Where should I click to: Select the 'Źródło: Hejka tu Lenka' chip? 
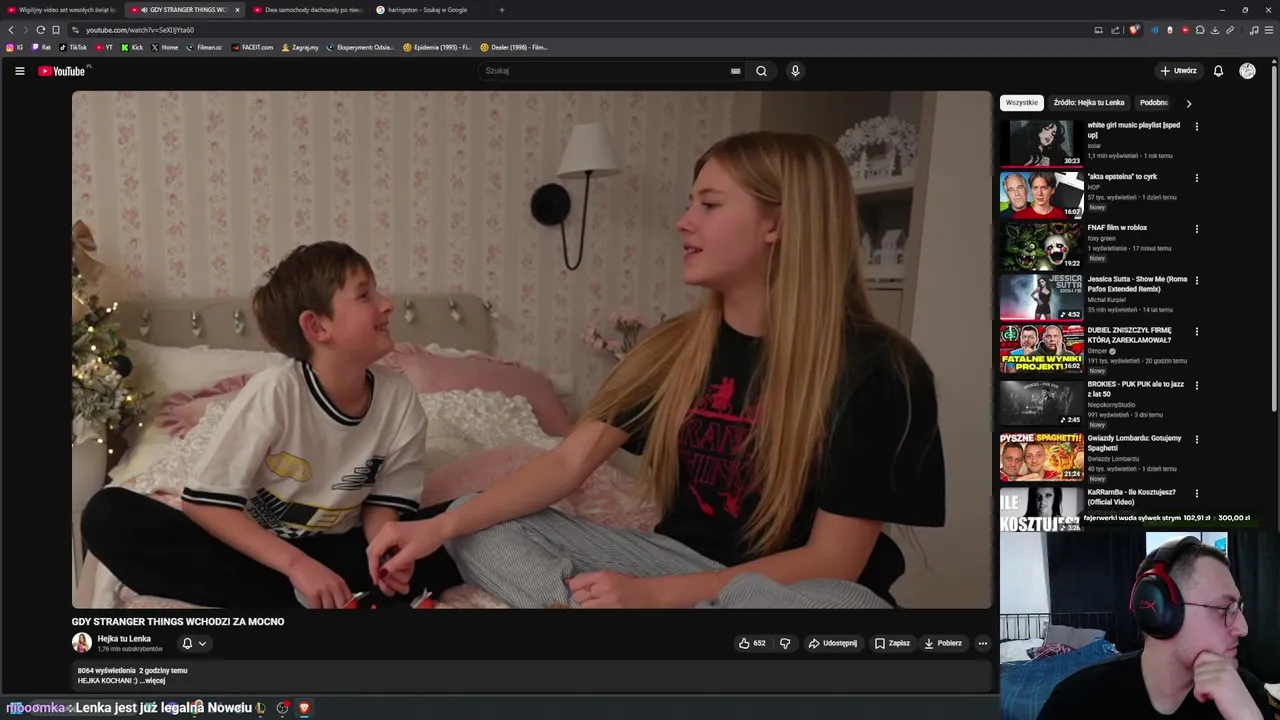pos(1089,102)
